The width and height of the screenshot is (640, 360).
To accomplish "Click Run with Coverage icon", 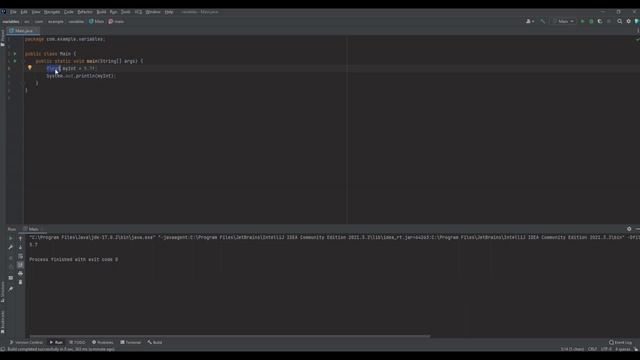I will tap(600, 21).
